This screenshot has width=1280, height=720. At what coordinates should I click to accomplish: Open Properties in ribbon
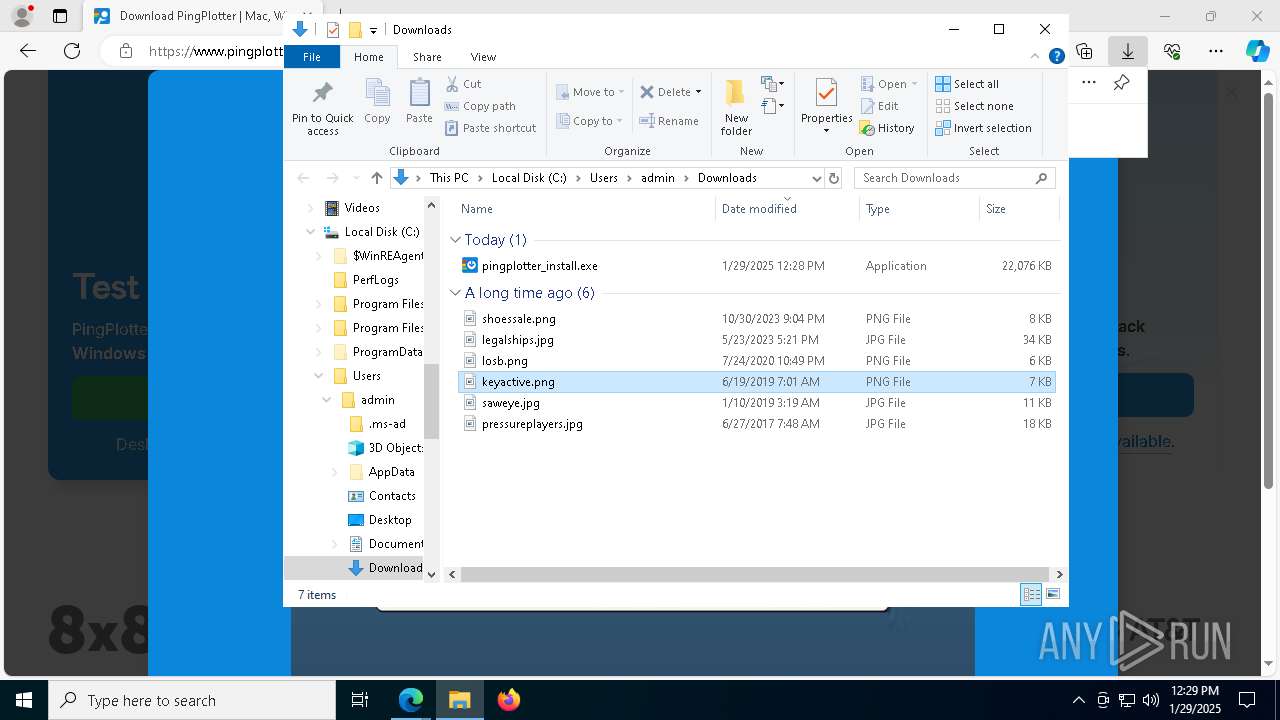click(826, 107)
